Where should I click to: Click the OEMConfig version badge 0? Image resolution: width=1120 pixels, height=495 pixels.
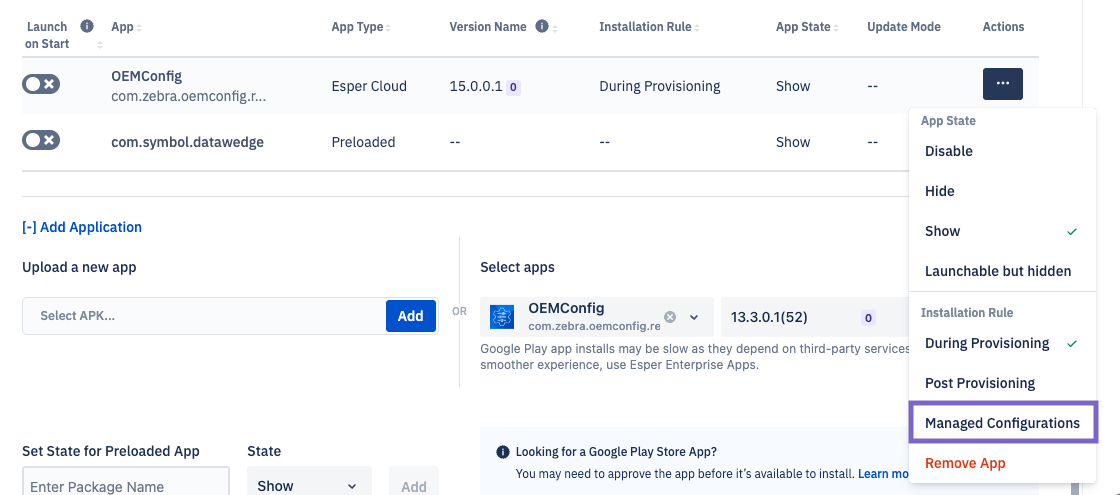tap(513, 88)
